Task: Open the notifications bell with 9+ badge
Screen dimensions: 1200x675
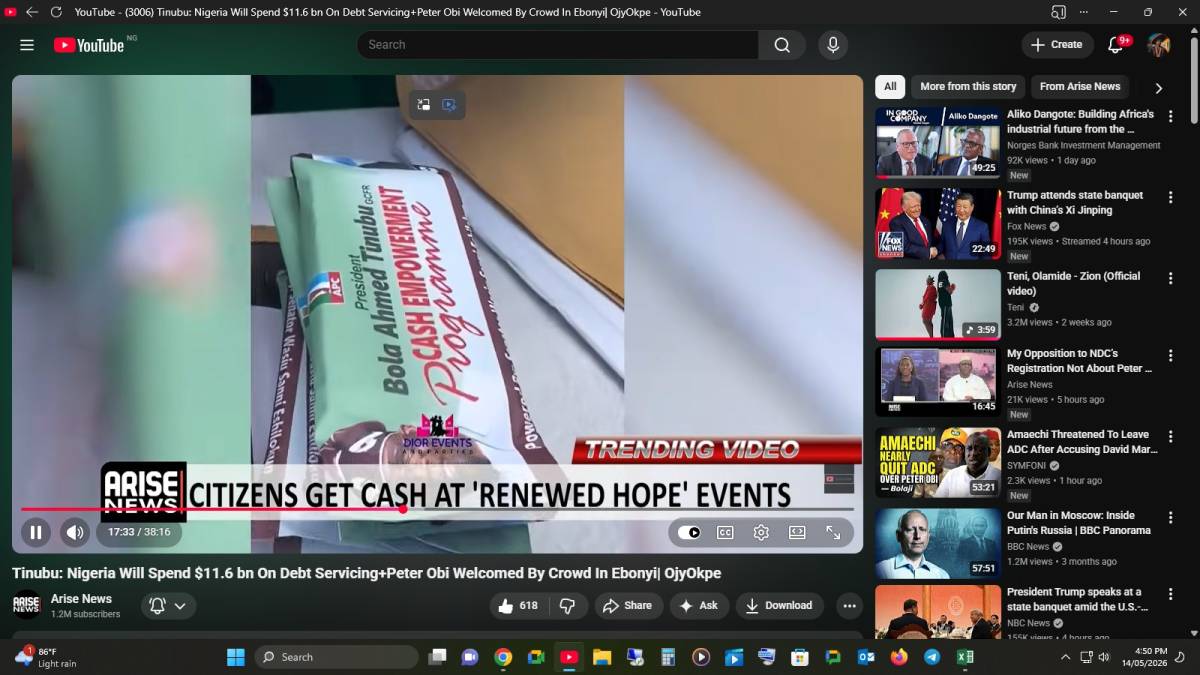Action: click(x=1116, y=45)
